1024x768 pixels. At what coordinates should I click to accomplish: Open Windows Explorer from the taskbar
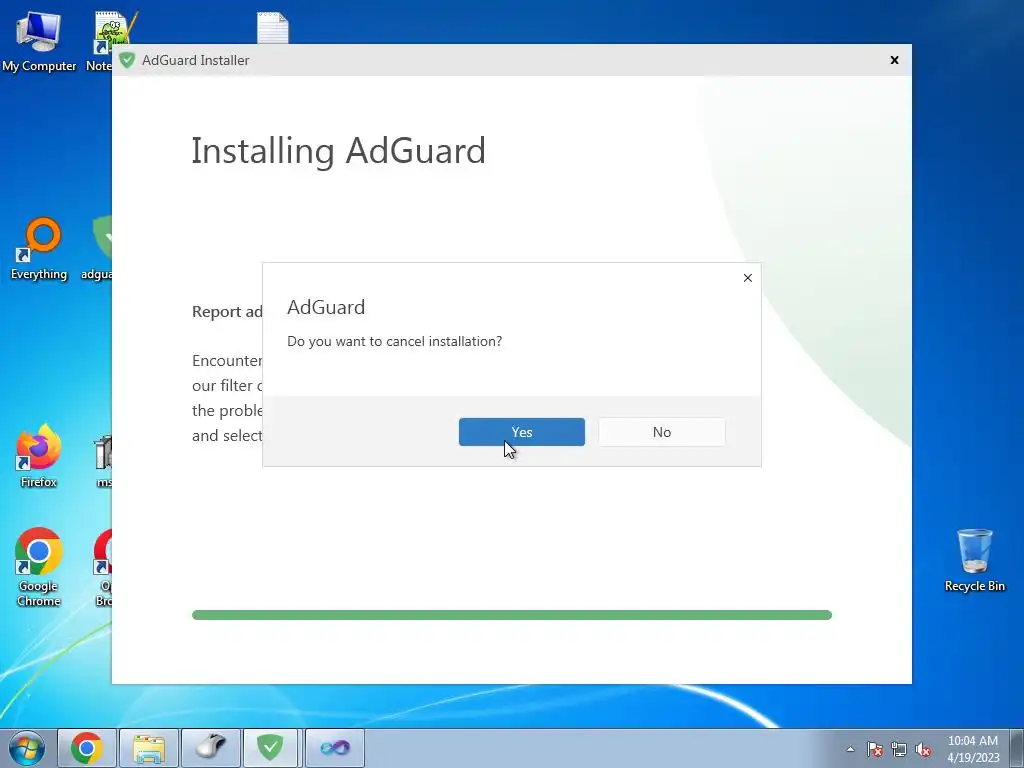pyautogui.click(x=149, y=748)
